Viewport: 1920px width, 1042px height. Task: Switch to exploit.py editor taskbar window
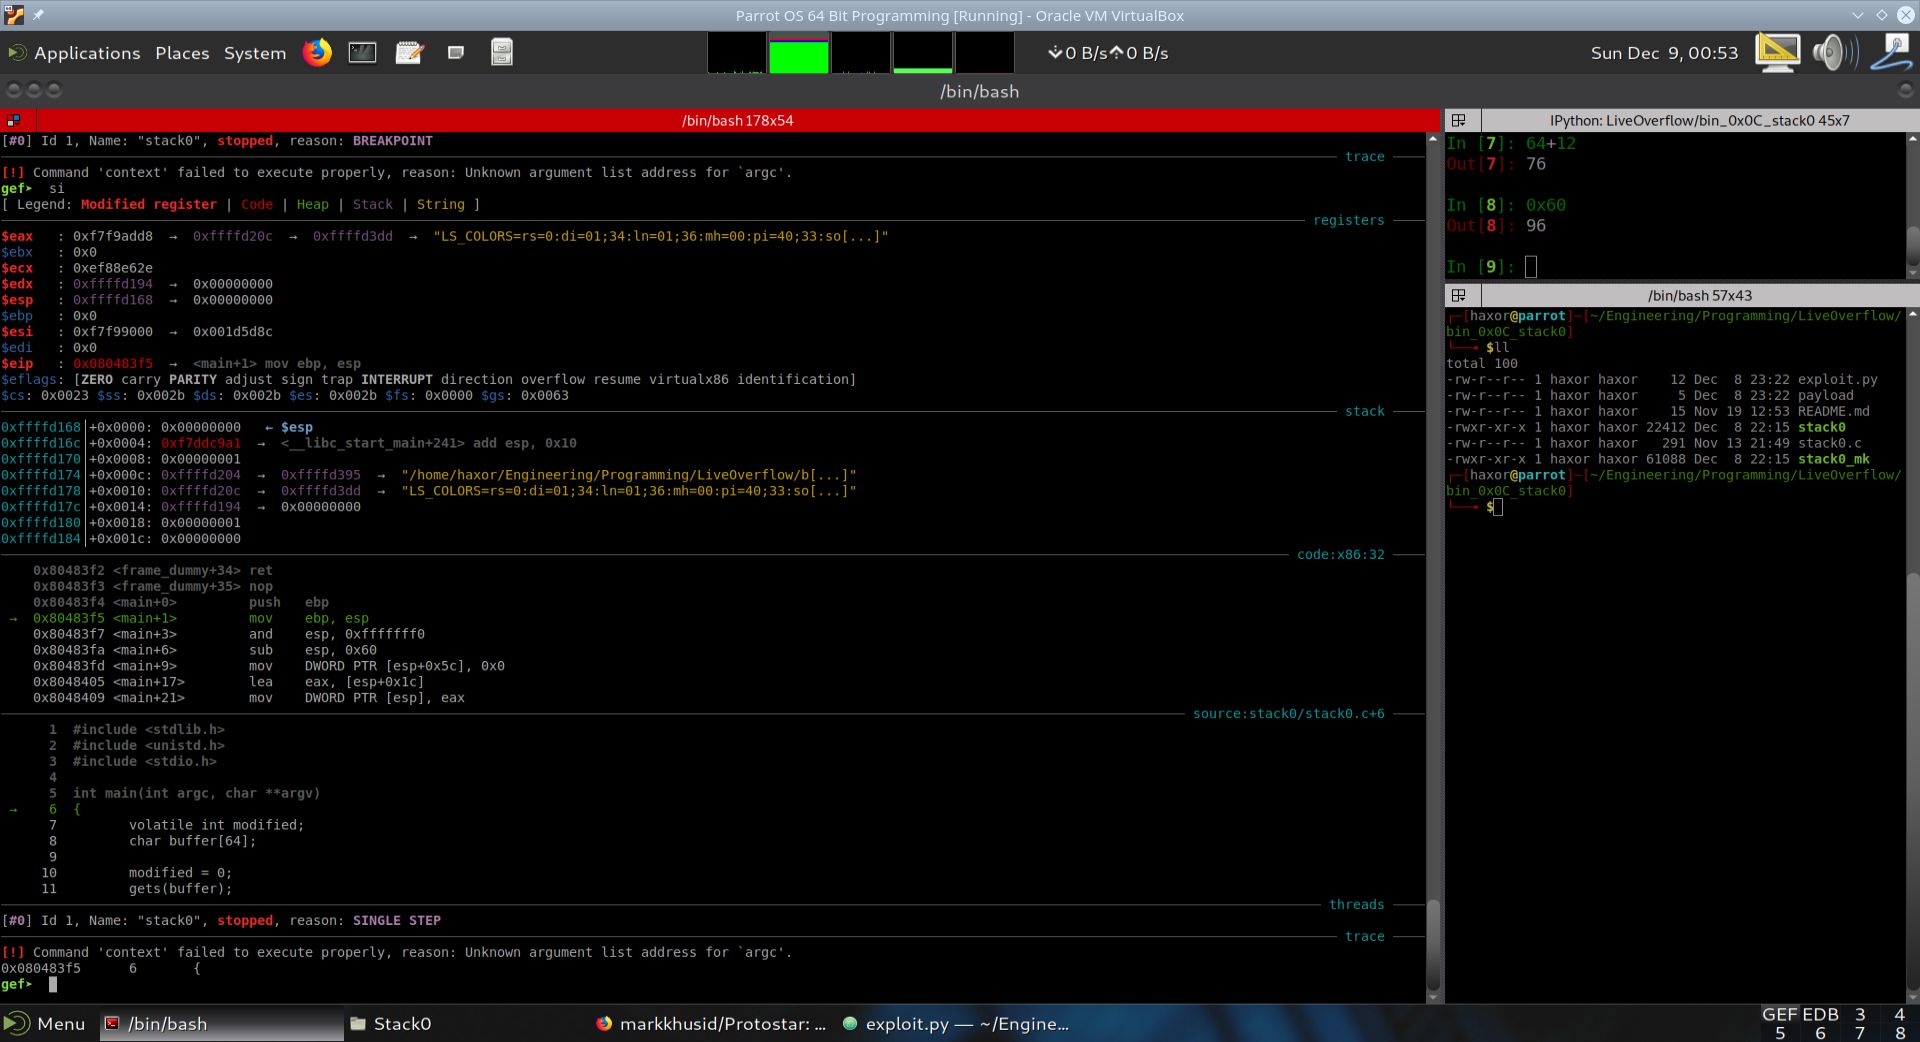pyautogui.click(x=956, y=1023)
